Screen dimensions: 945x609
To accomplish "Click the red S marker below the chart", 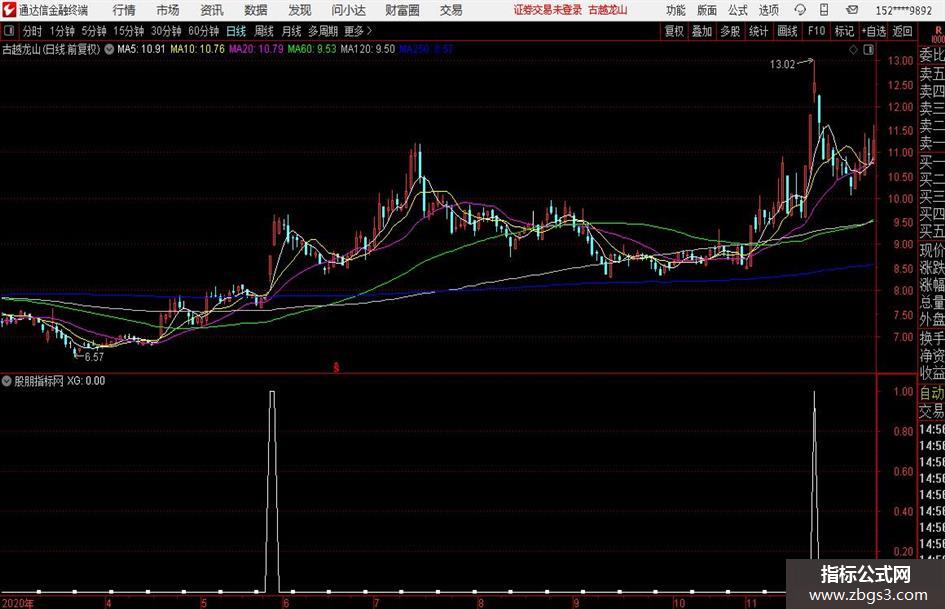I will coord(336,367).
